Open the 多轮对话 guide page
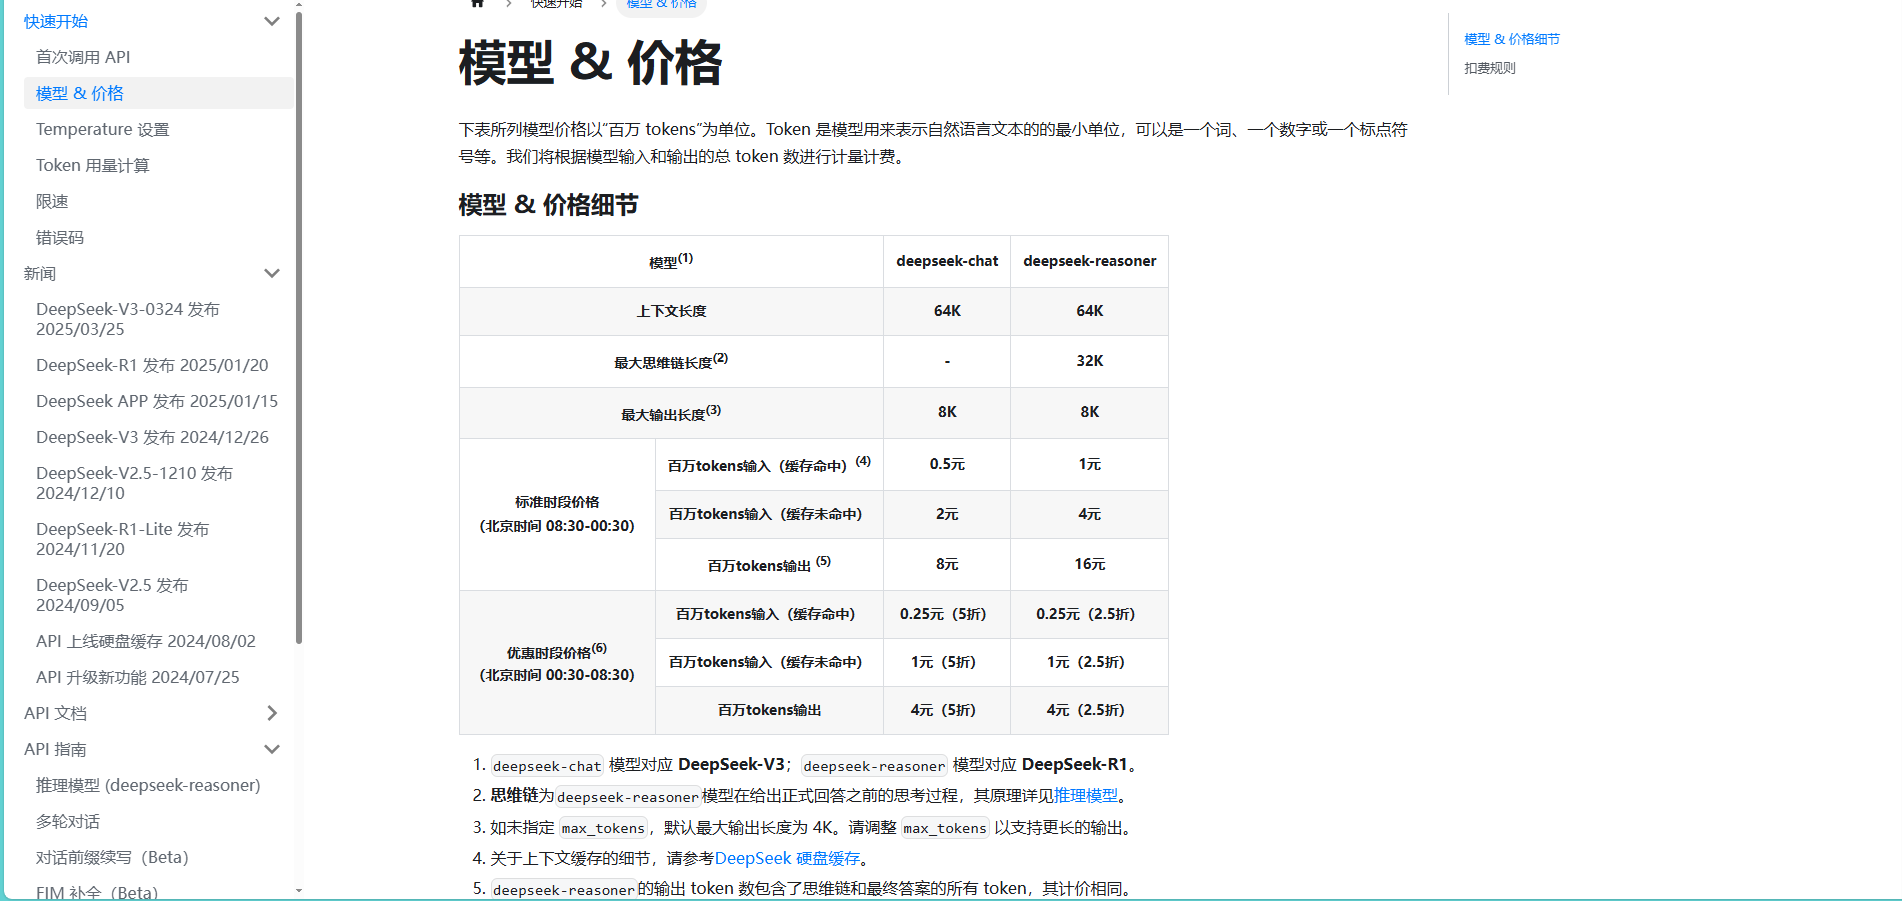1902x901 pixels. 67,821
